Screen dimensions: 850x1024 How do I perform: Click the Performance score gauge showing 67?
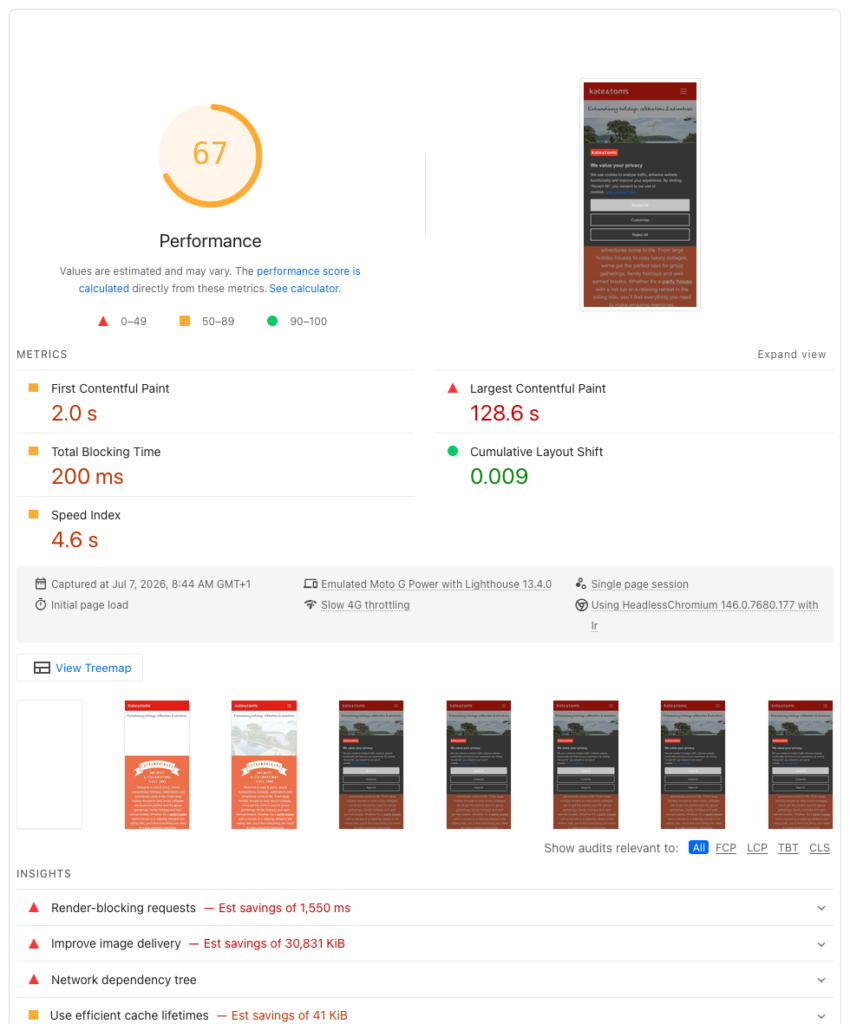click(210, 155)
